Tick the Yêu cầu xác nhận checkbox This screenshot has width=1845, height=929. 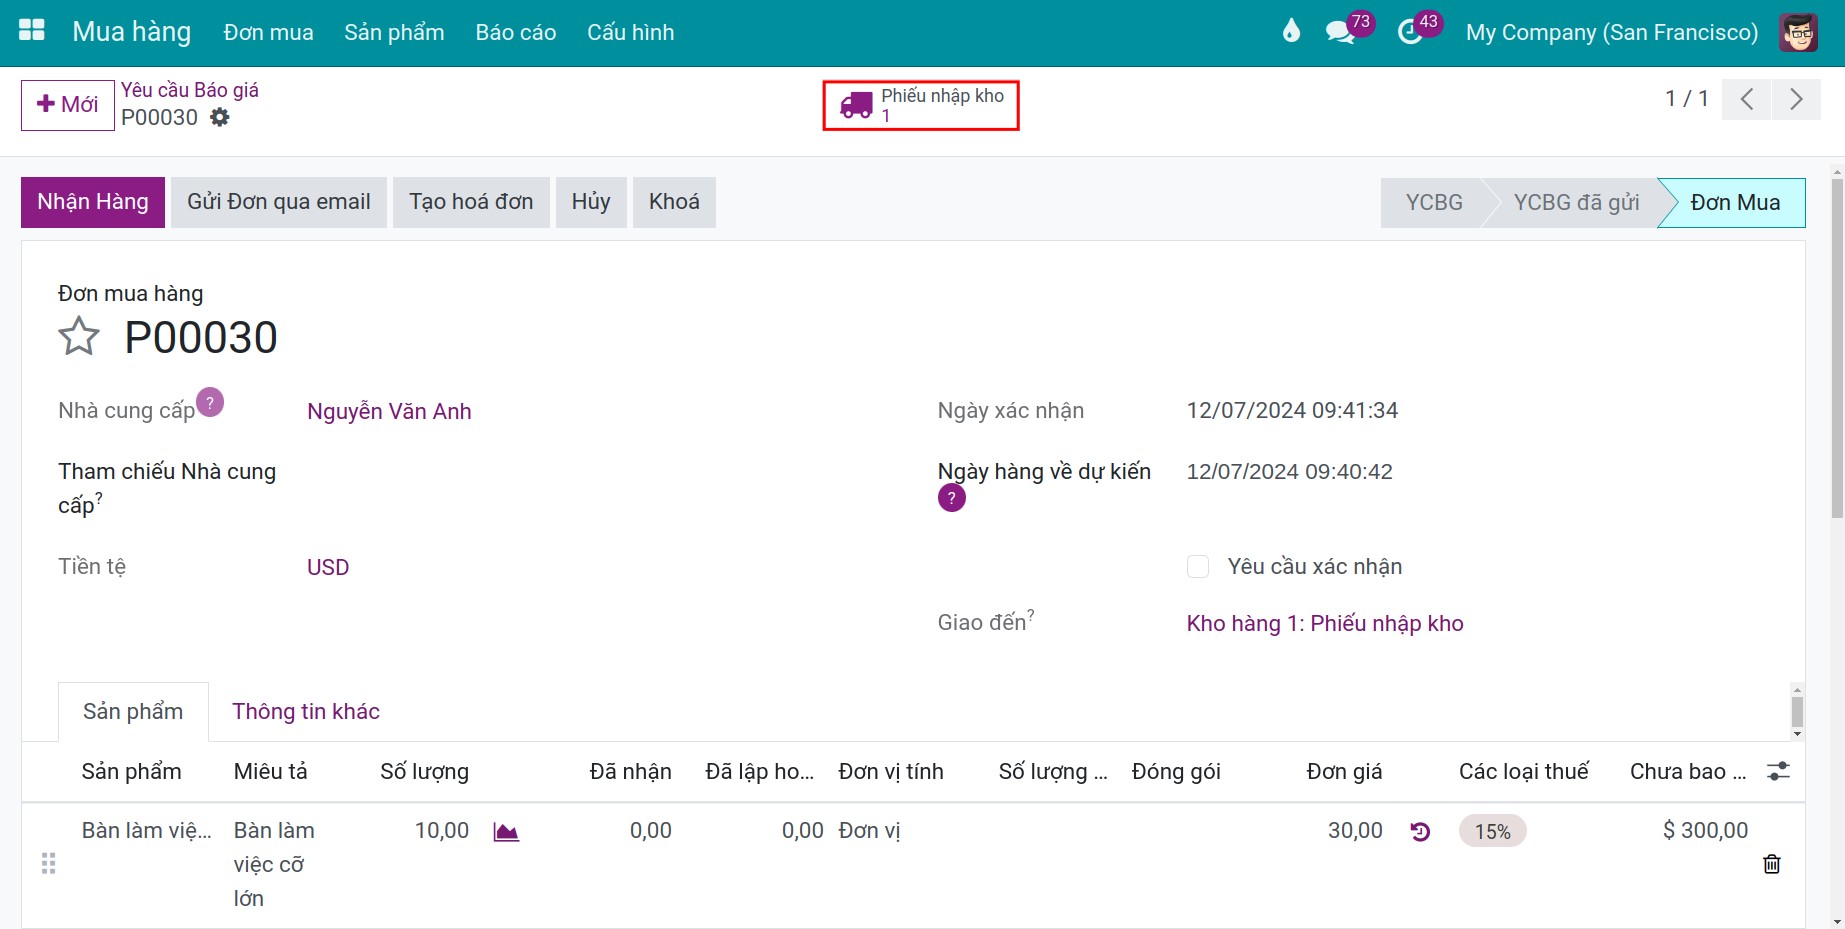coord(1198,567)
